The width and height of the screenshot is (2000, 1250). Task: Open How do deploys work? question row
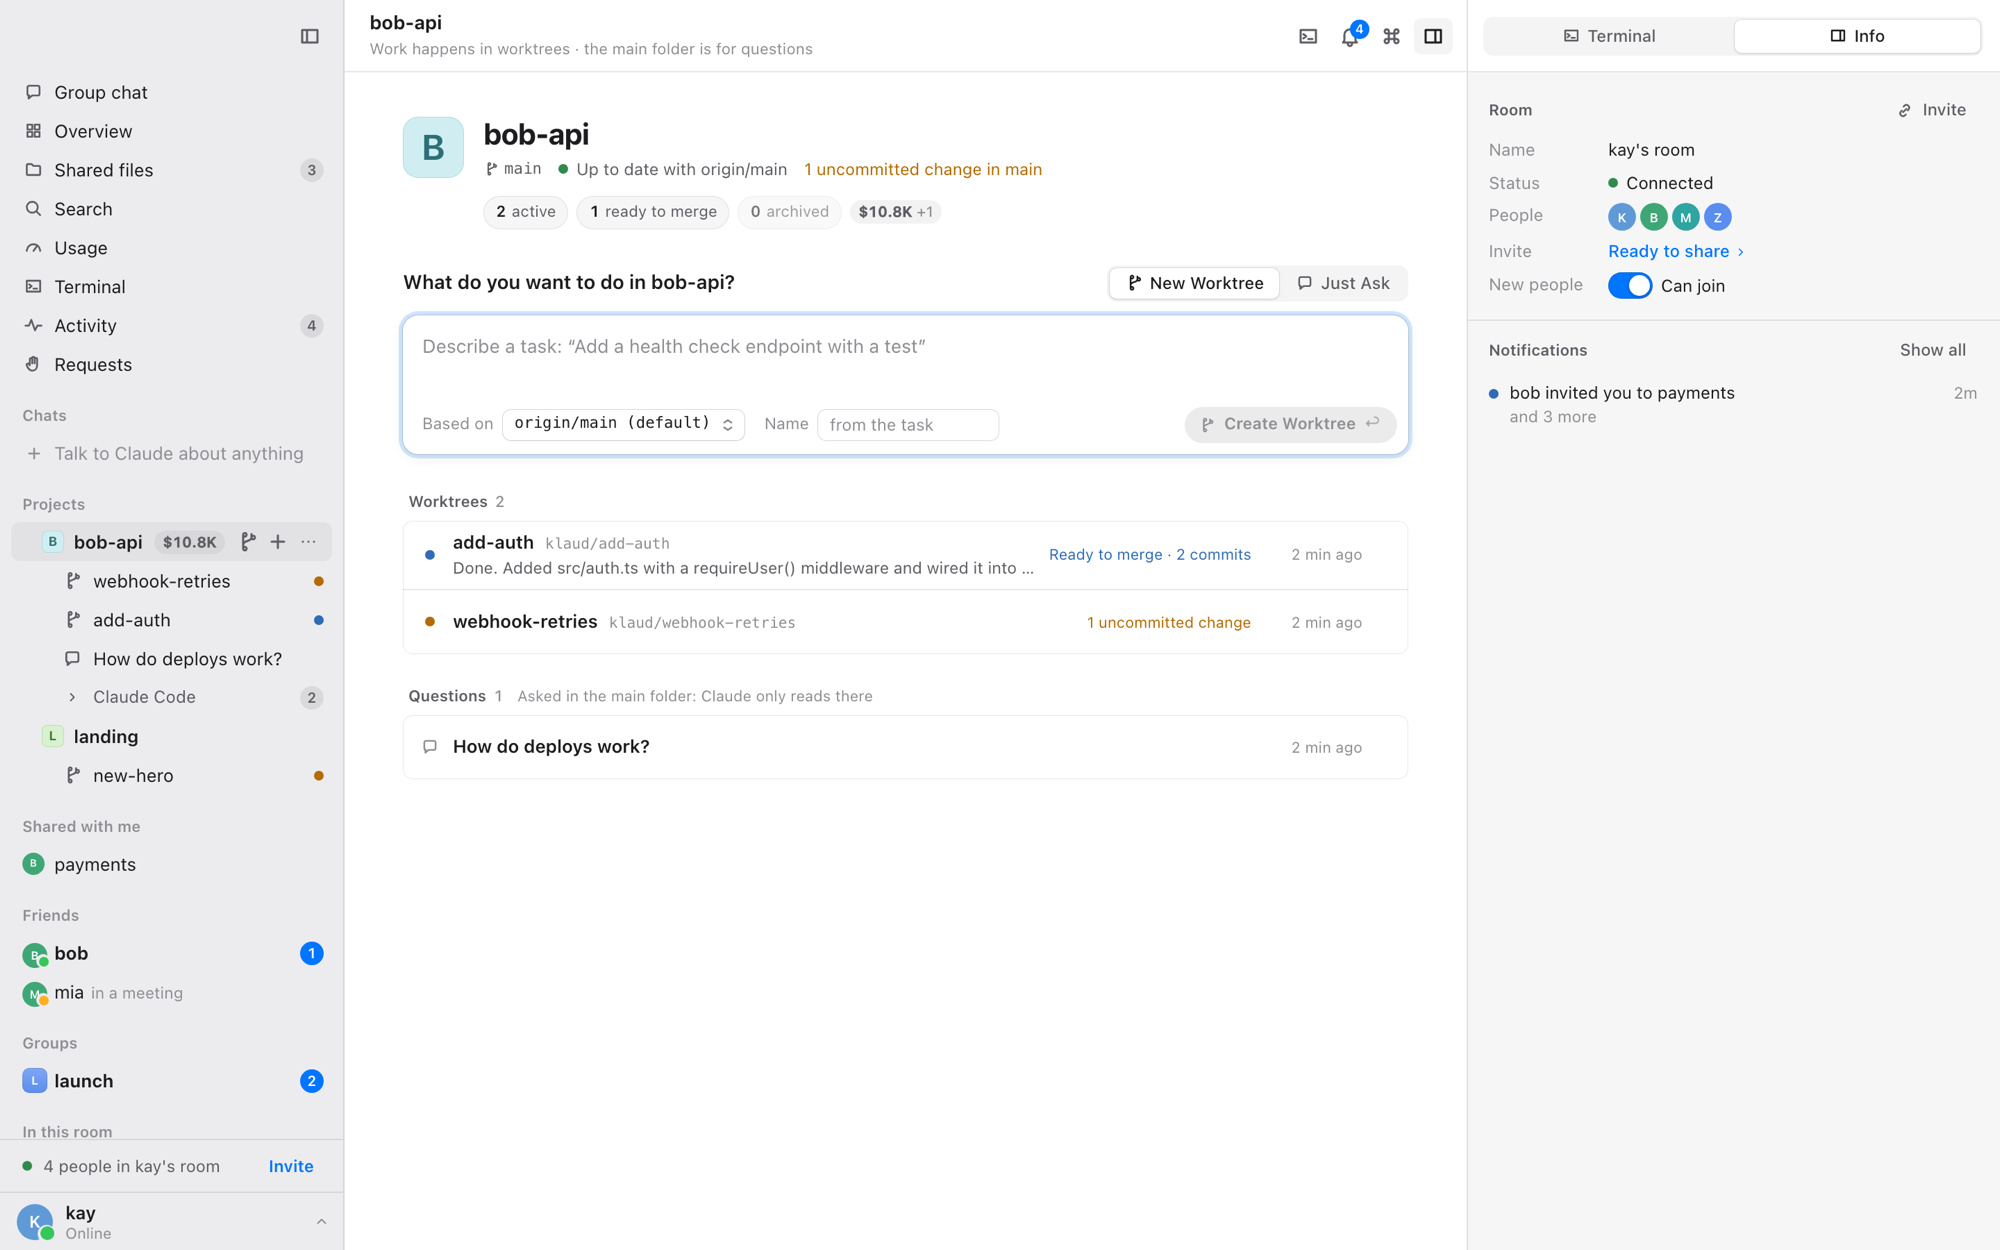click(x=905, y=747)
